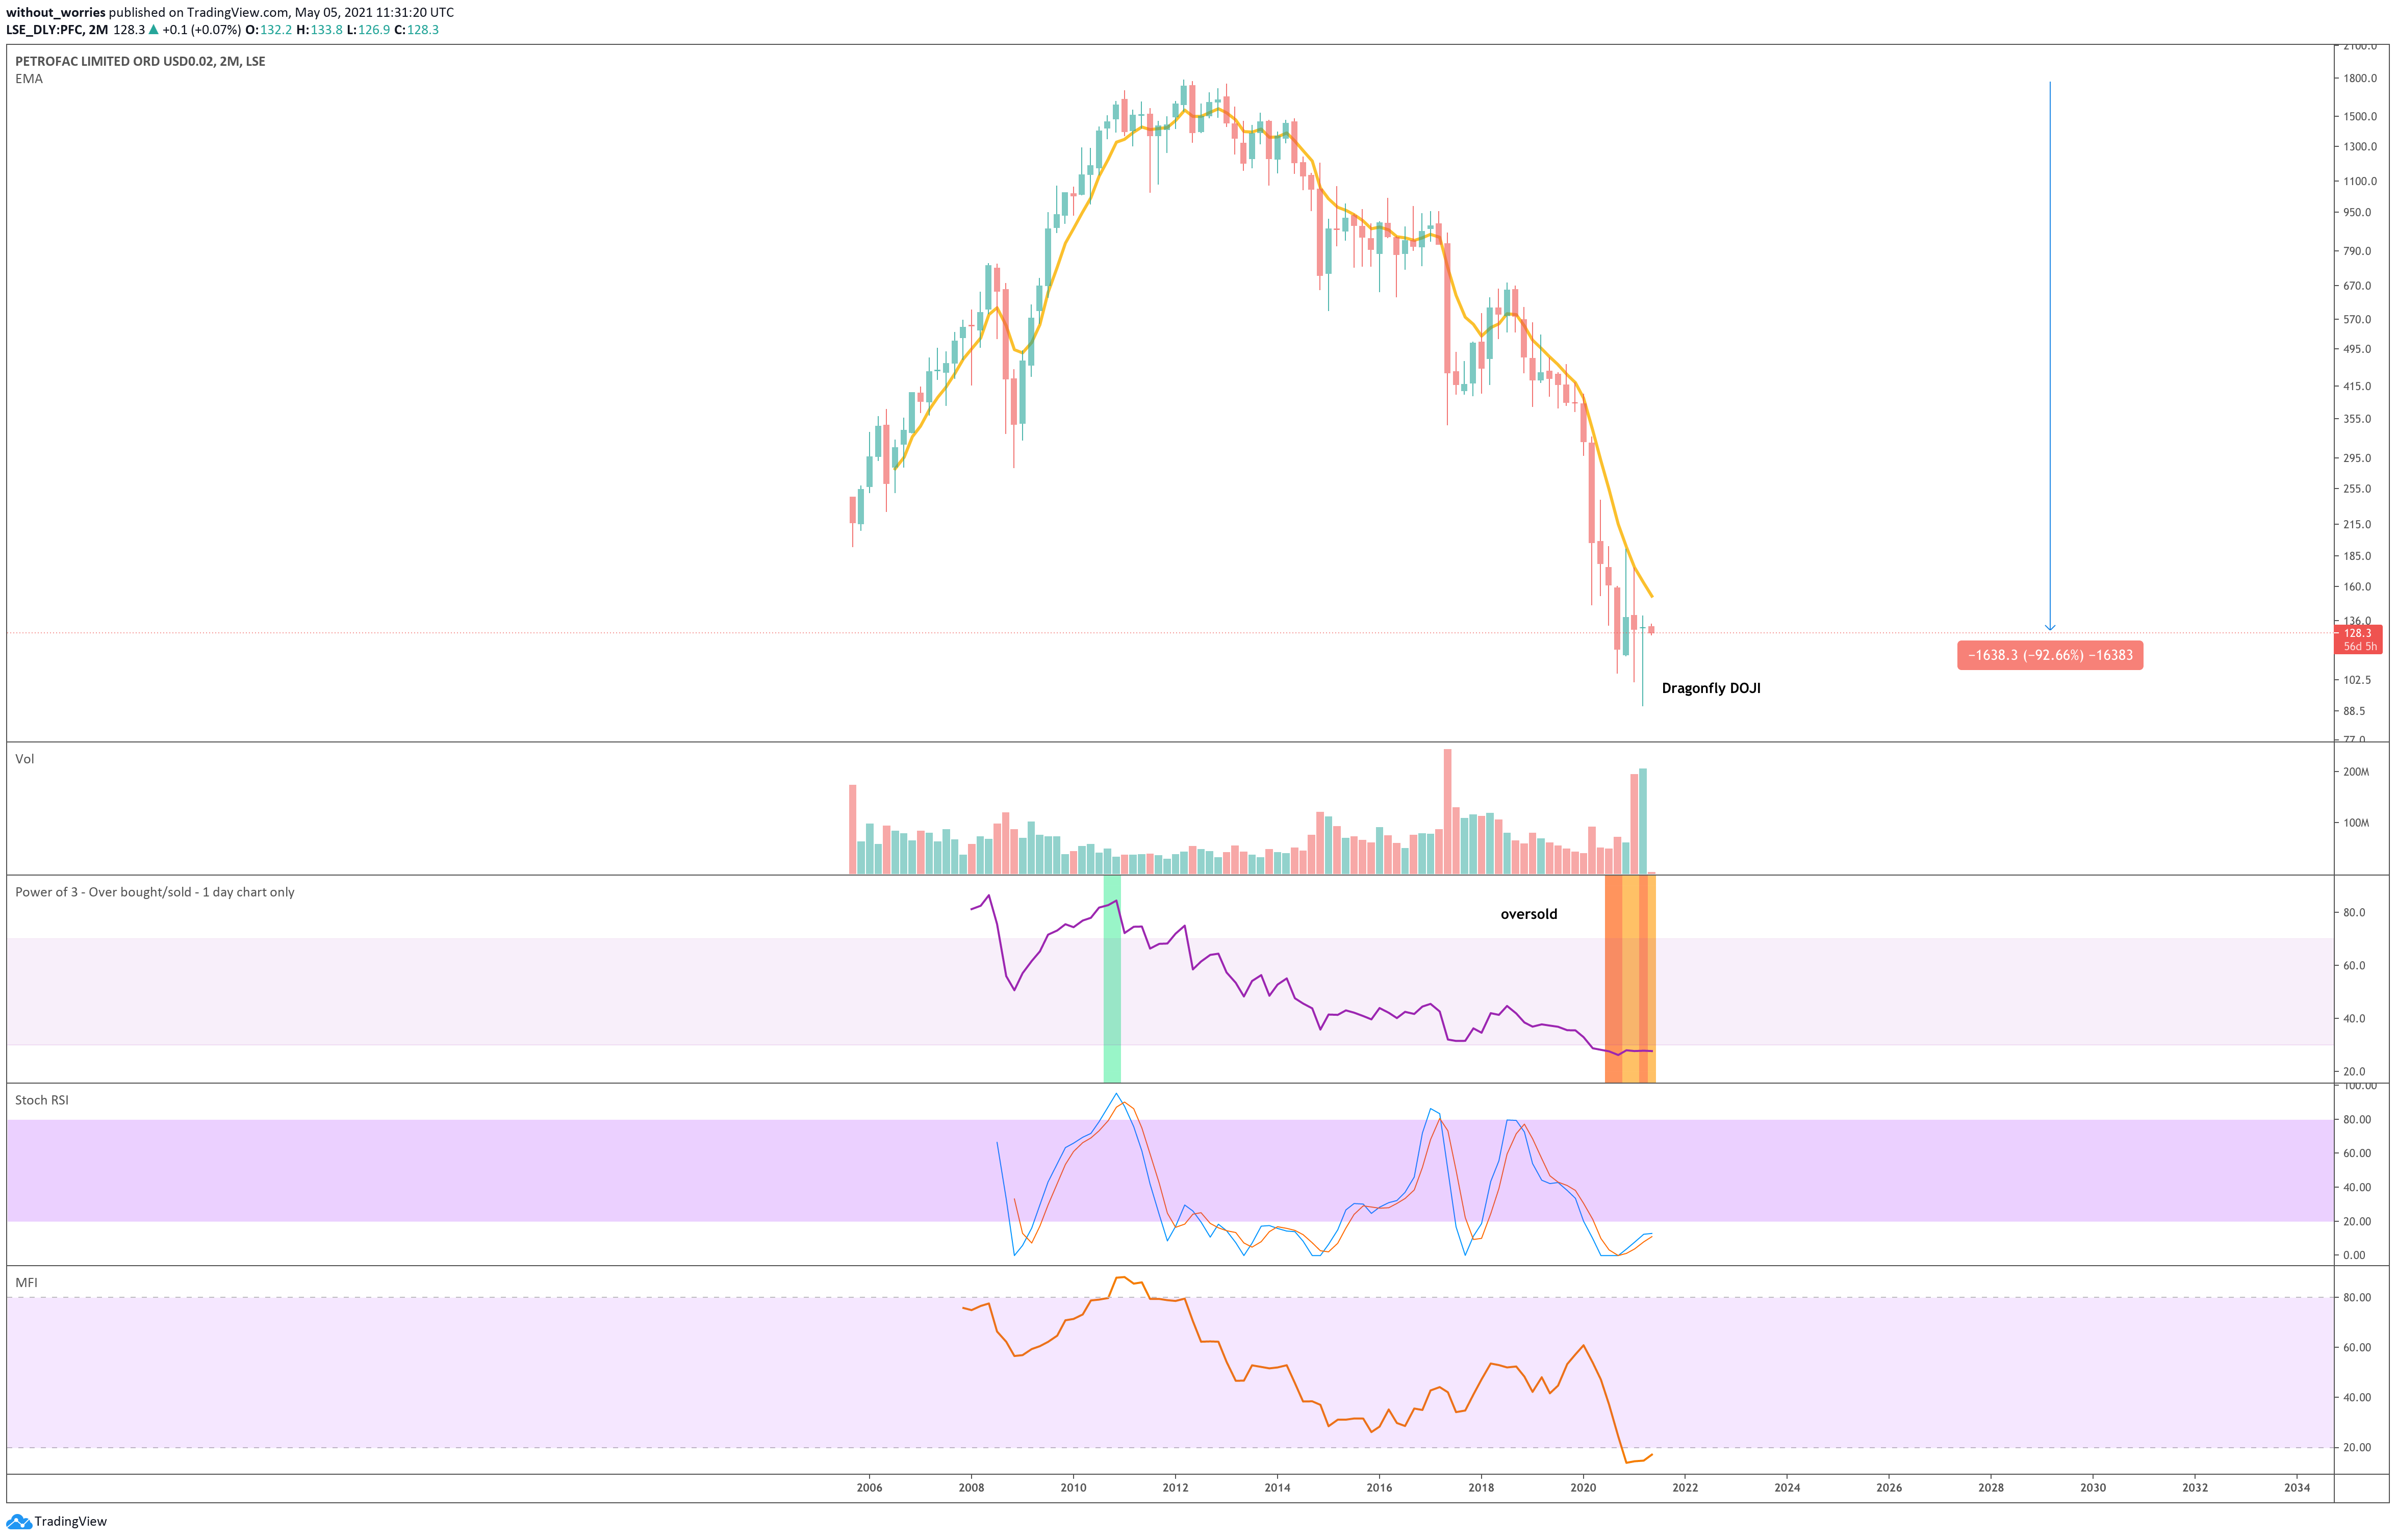Click the 570.0 price axis label
Screen dimensions: 2396x1540
point(2357,320)
